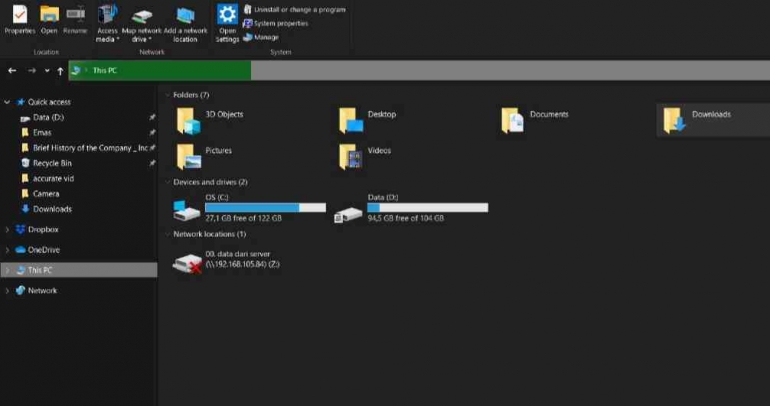Select Quick access in sidebar
The image size is (770, 406).
point(49,102)
